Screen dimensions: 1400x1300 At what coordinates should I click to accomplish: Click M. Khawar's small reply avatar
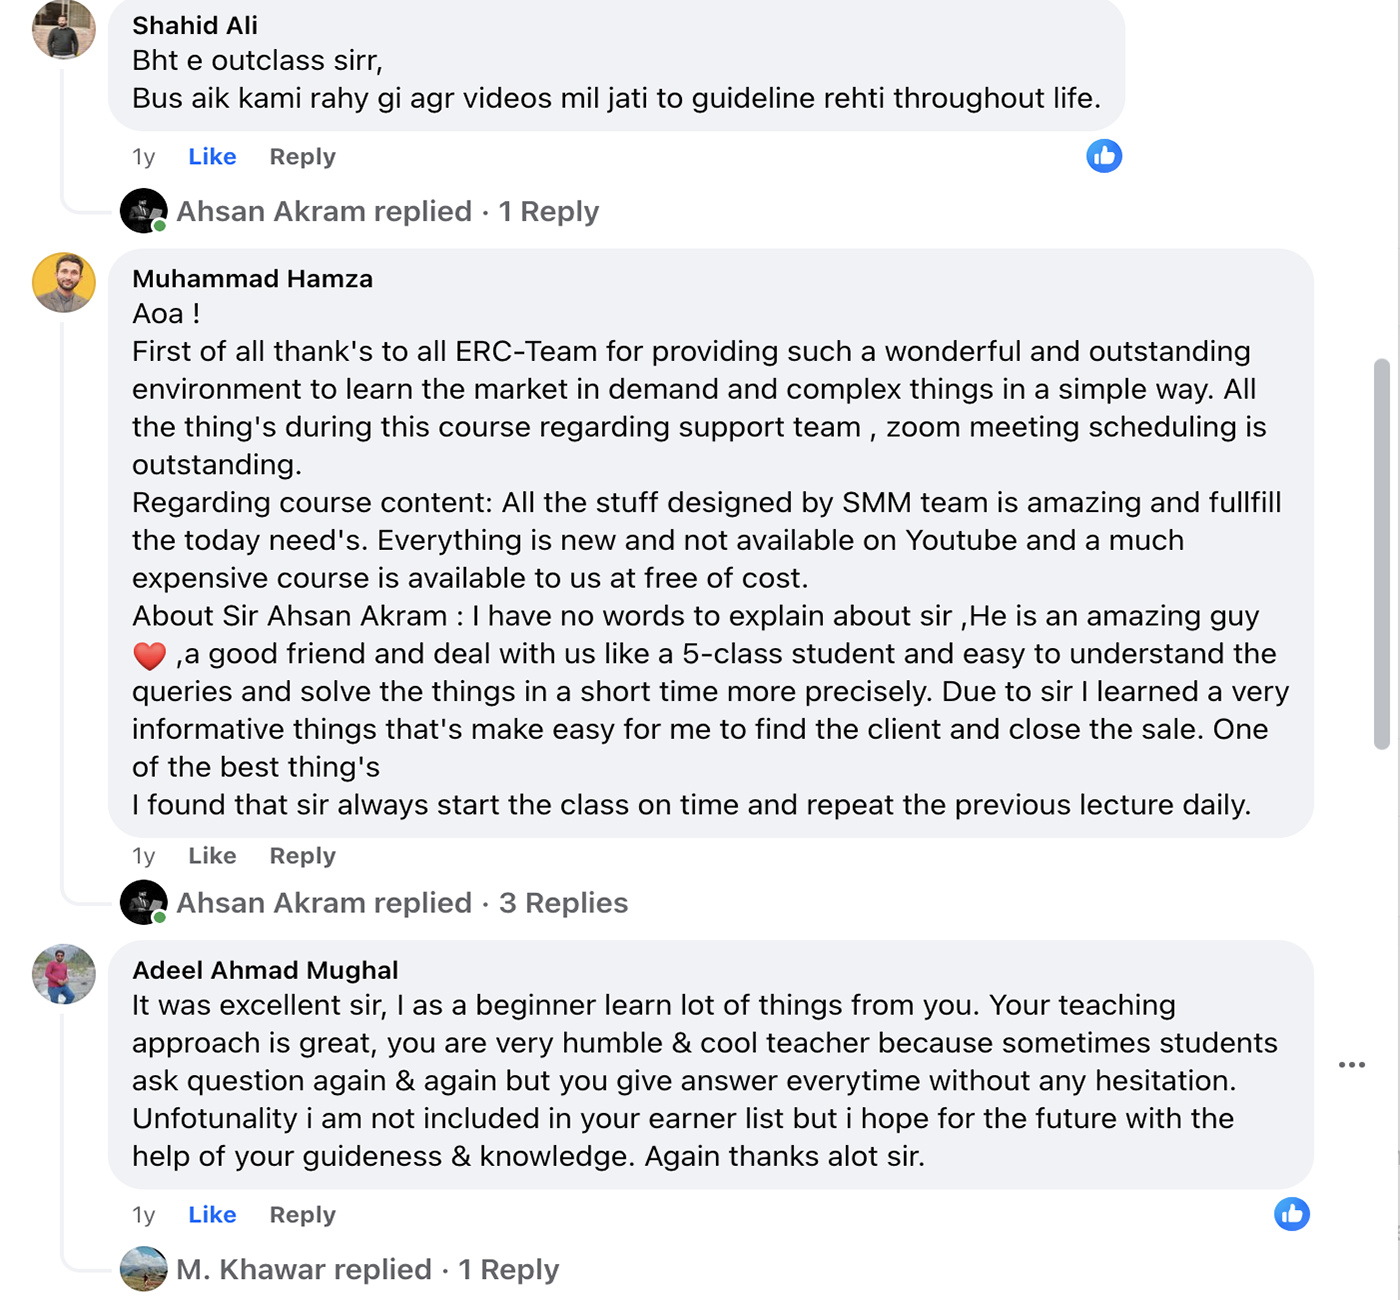(x=144, y=1269)
